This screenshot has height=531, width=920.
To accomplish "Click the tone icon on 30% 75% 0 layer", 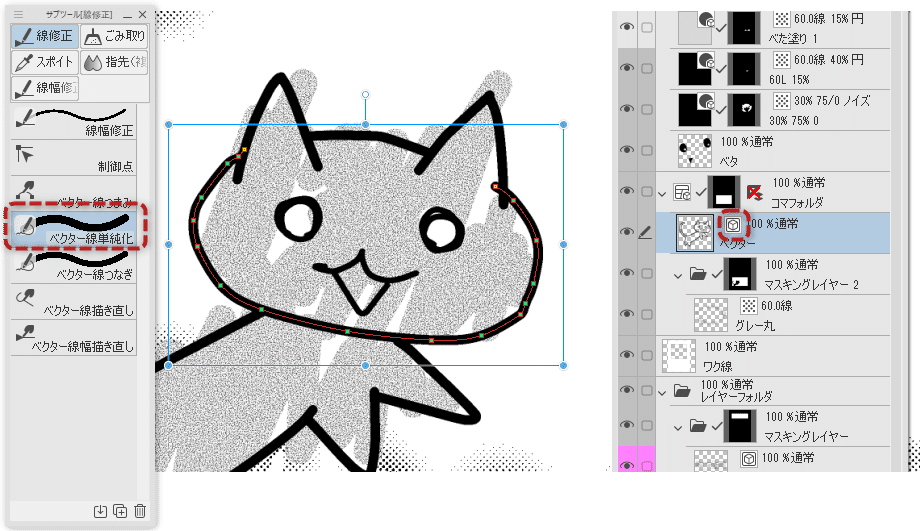I will 782,101.
